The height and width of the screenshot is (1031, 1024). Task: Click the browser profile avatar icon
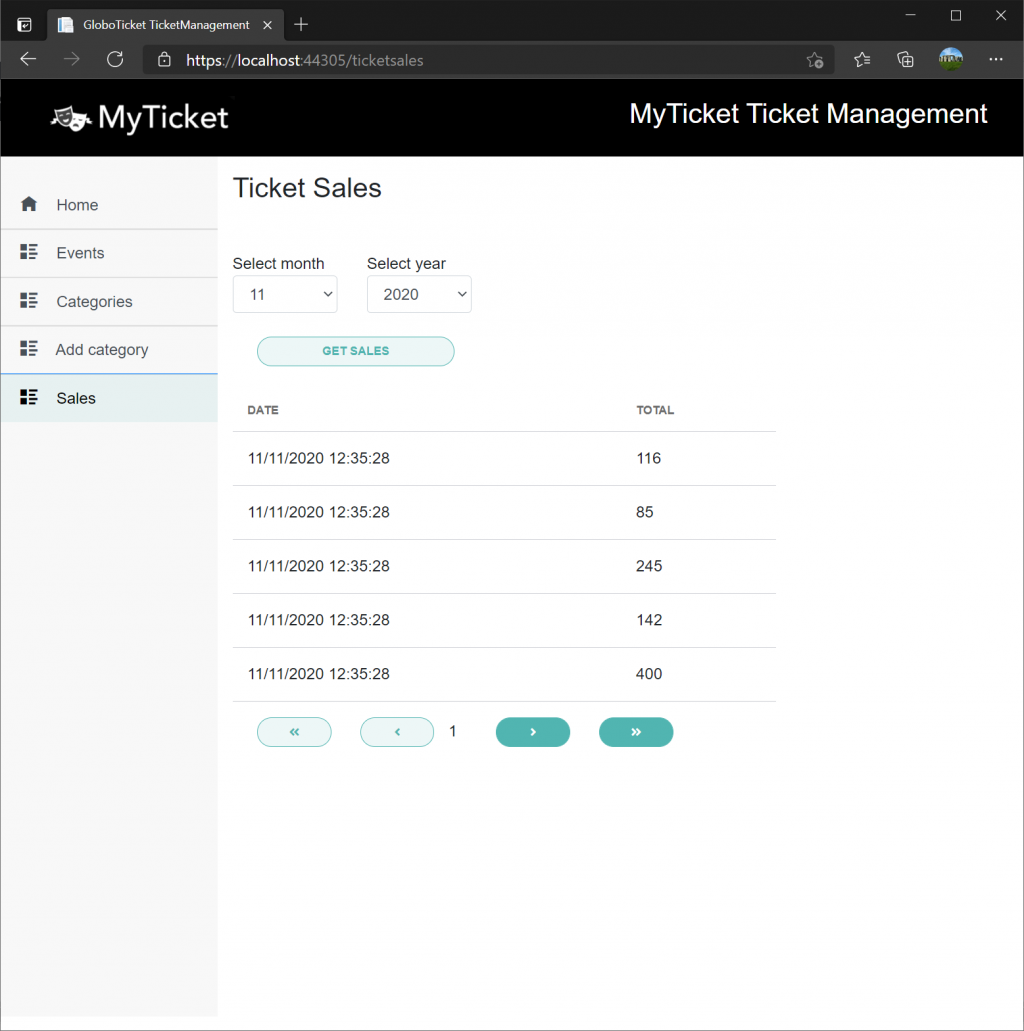coord(950,59)
